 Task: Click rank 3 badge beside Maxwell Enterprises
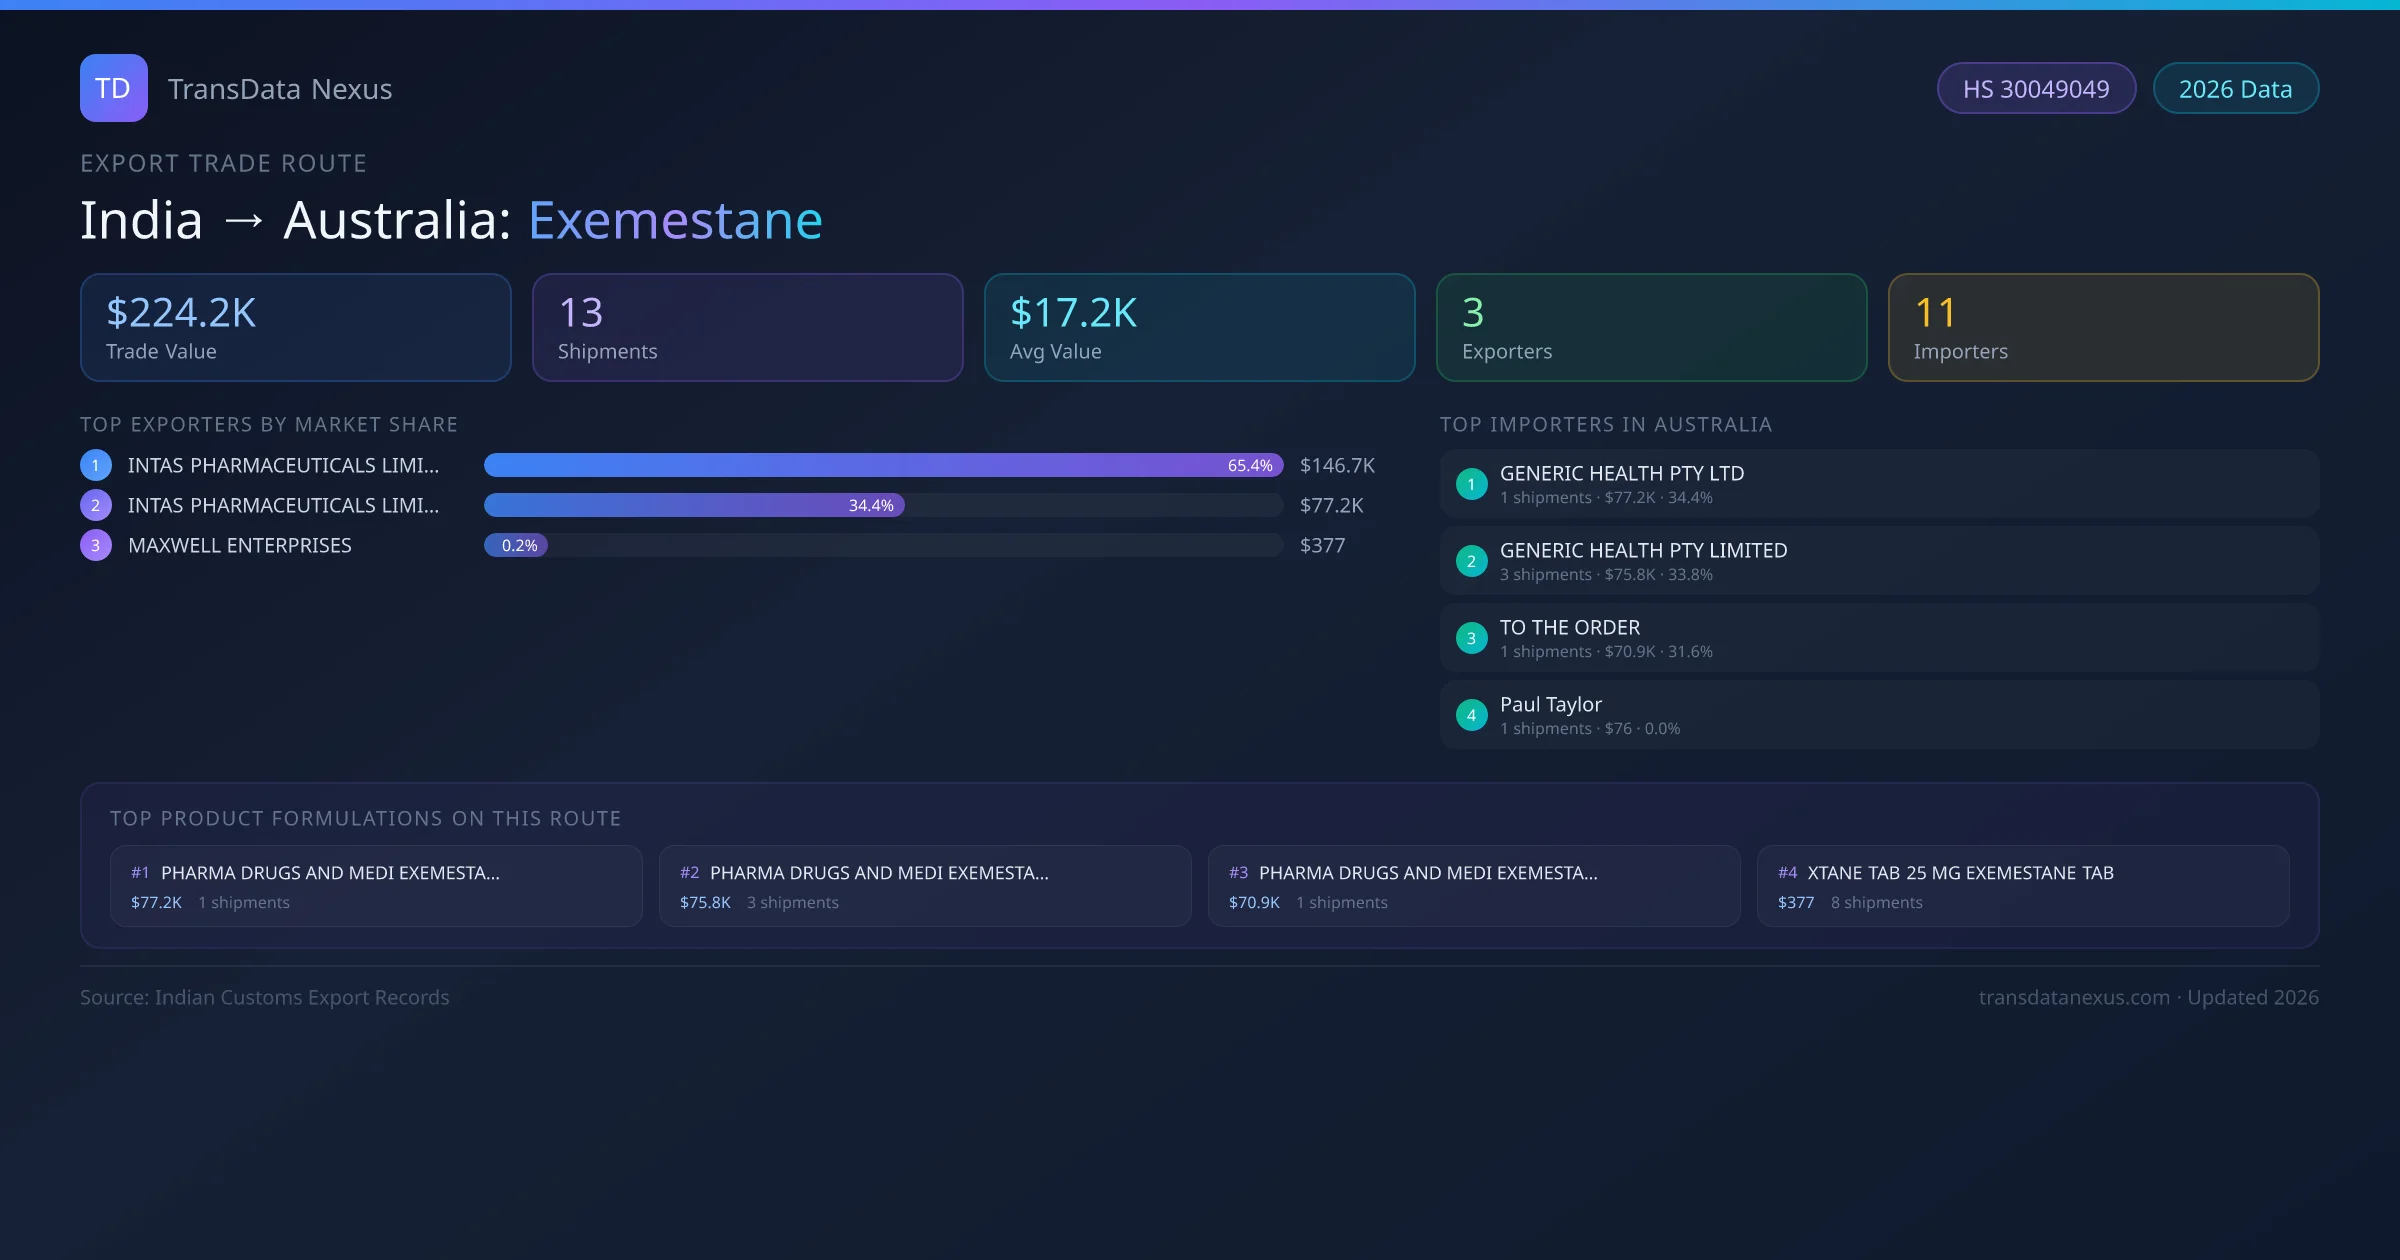[x=96, y=545]
